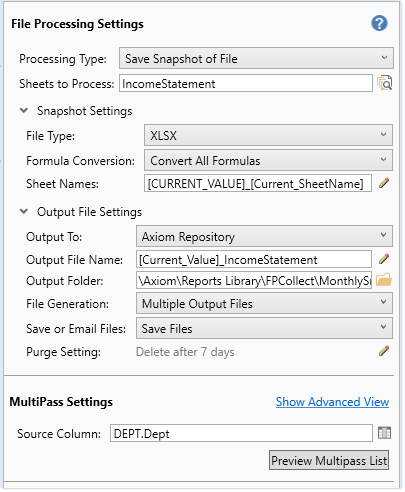Click into the Sheets to Process field
Image resolution: width=405 pixels, height=492 pixels.
[x=246, y=83]
